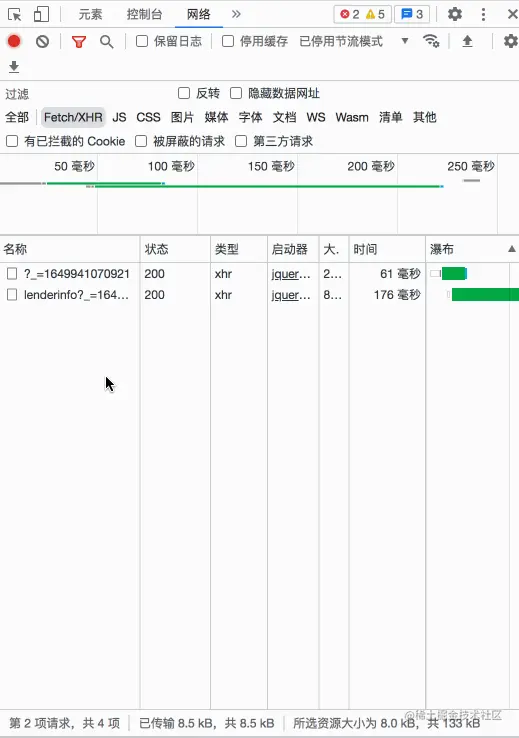The height and width of the screenshot is (738, 519).
Task: Sort by the 时间 column header
Action: tap(387, 249)
